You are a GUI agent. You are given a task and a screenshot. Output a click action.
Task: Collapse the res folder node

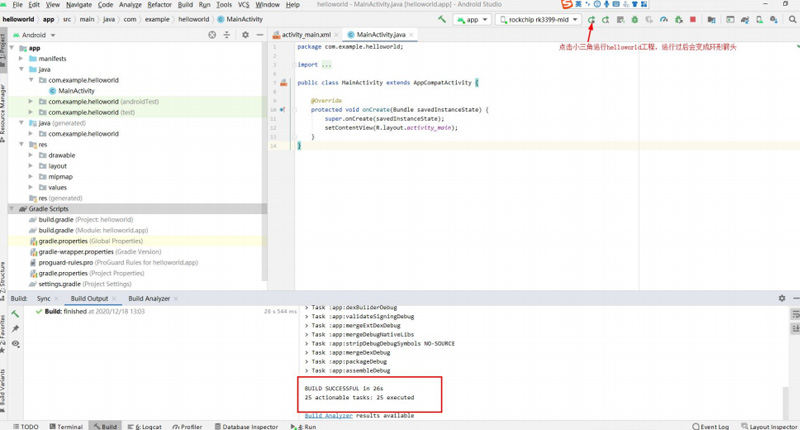(x=21, y=144)
